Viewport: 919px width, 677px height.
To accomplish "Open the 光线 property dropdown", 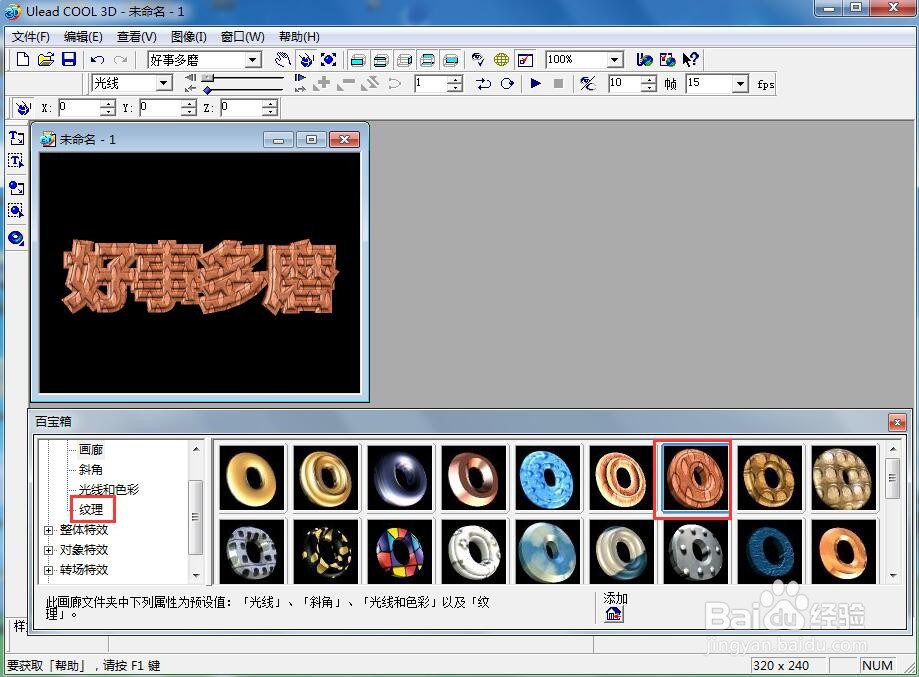I will coord(164,83).
